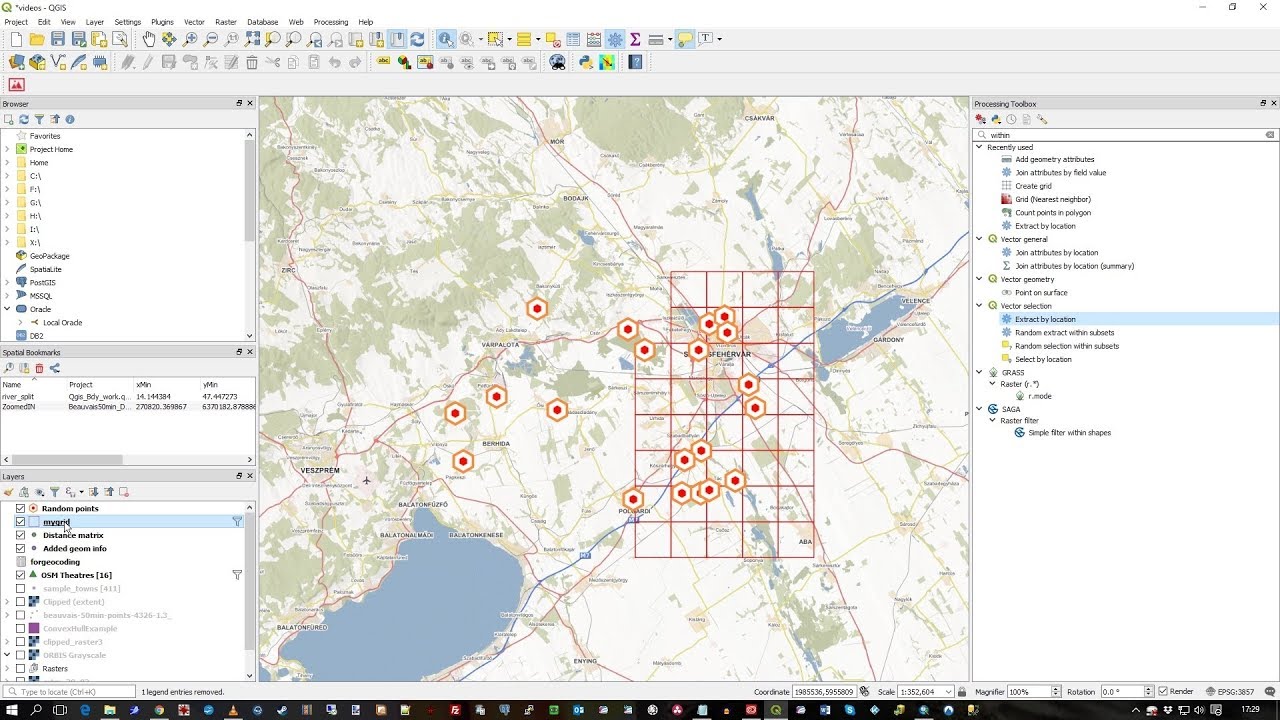Click the Browser panel refresh icon
Image resolution: width=1280 pixels, height=720 pixels.
click(24, 119)
